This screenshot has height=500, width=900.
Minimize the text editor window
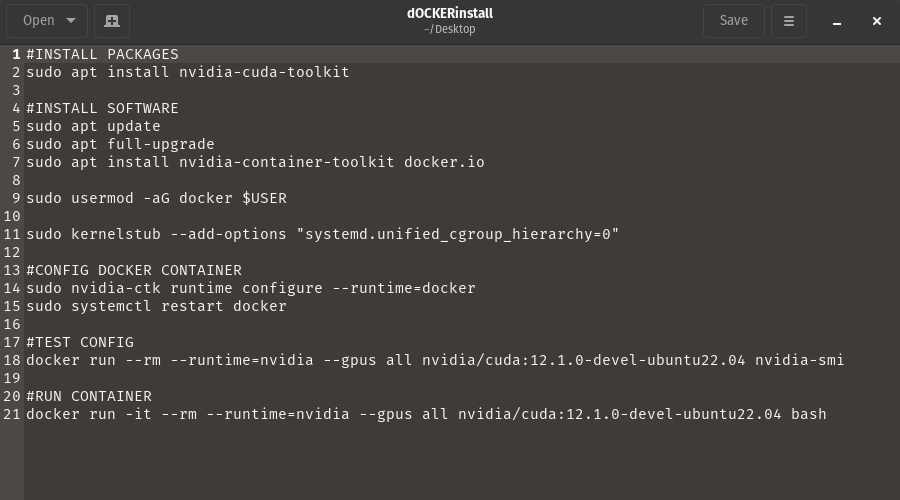[837, 21]
